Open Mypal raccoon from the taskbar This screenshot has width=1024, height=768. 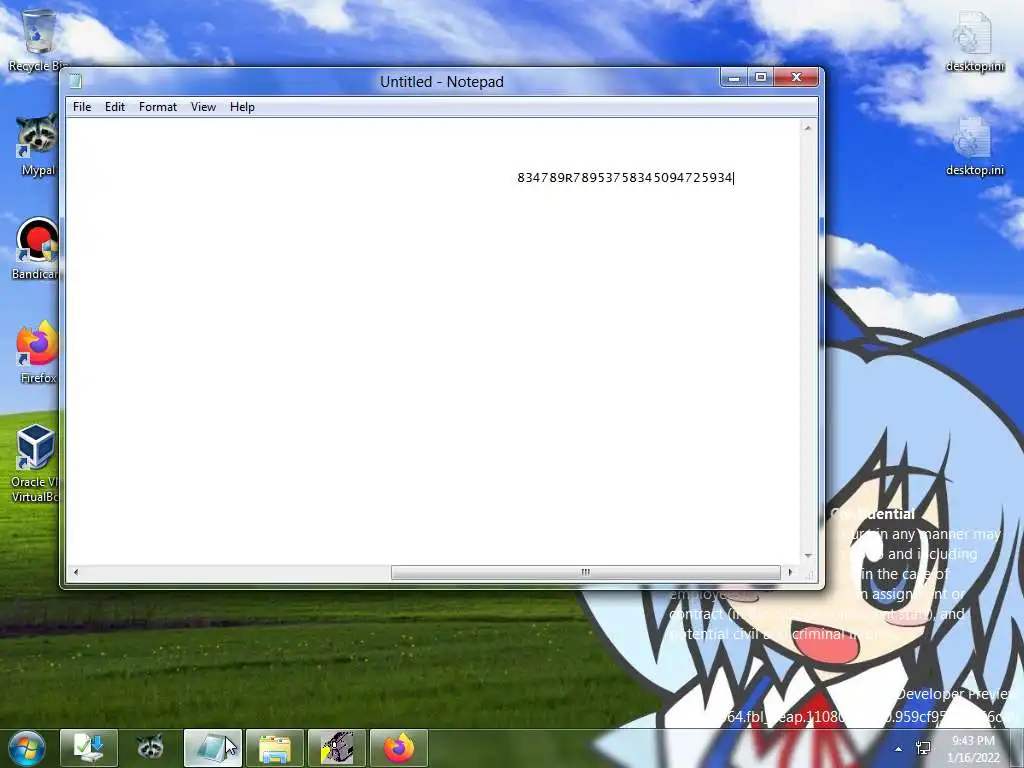[151, 748]
